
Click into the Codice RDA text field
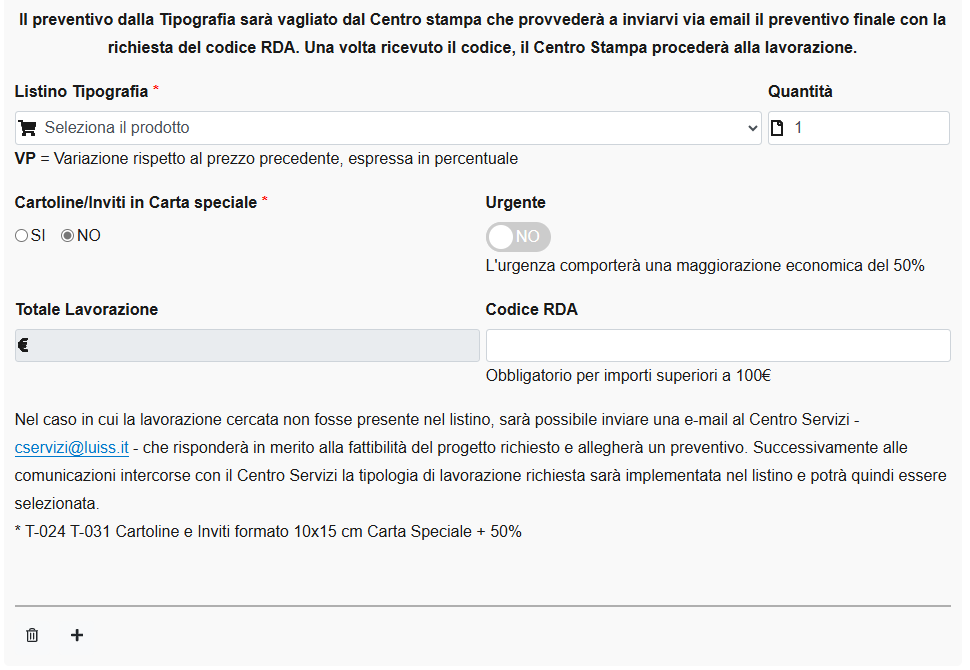click(718, 345)
